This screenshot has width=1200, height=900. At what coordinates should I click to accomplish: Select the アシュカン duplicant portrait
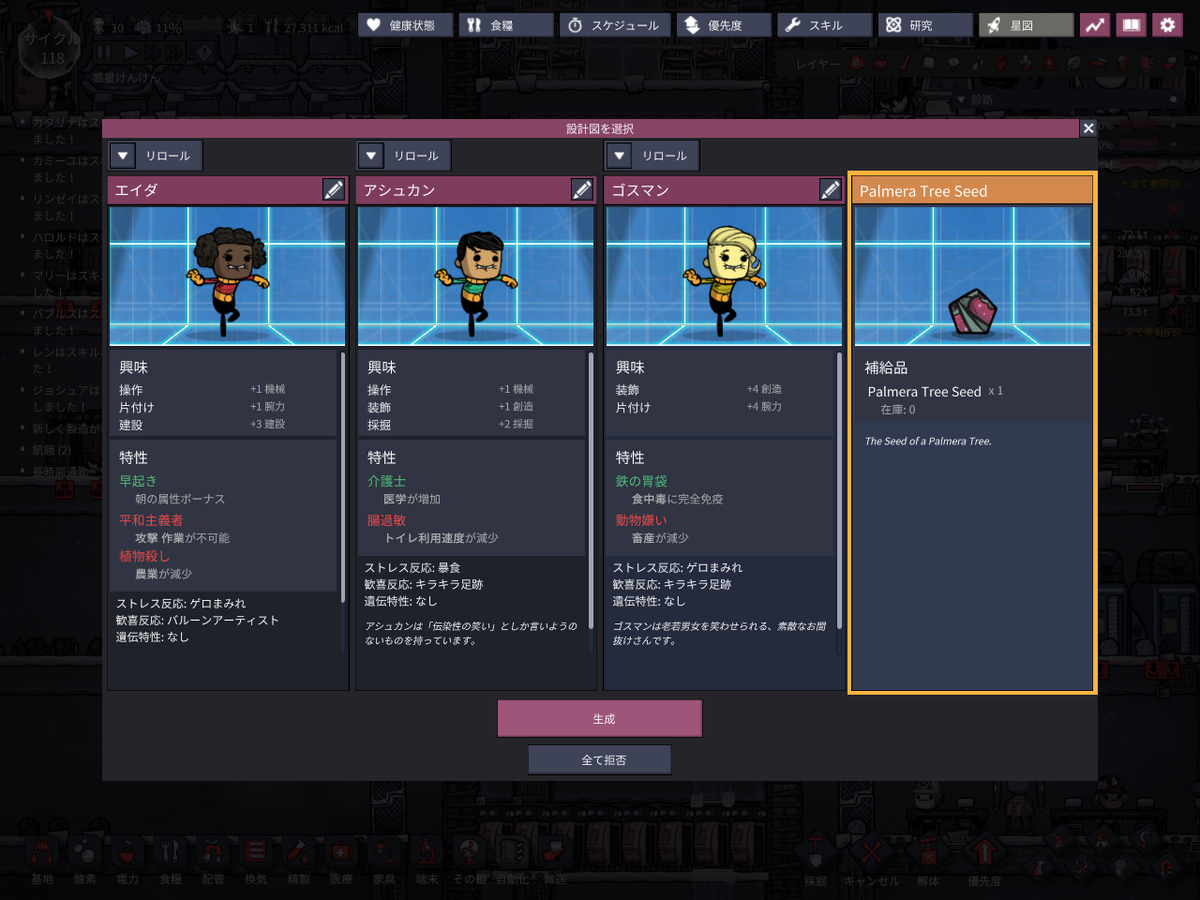475,276
